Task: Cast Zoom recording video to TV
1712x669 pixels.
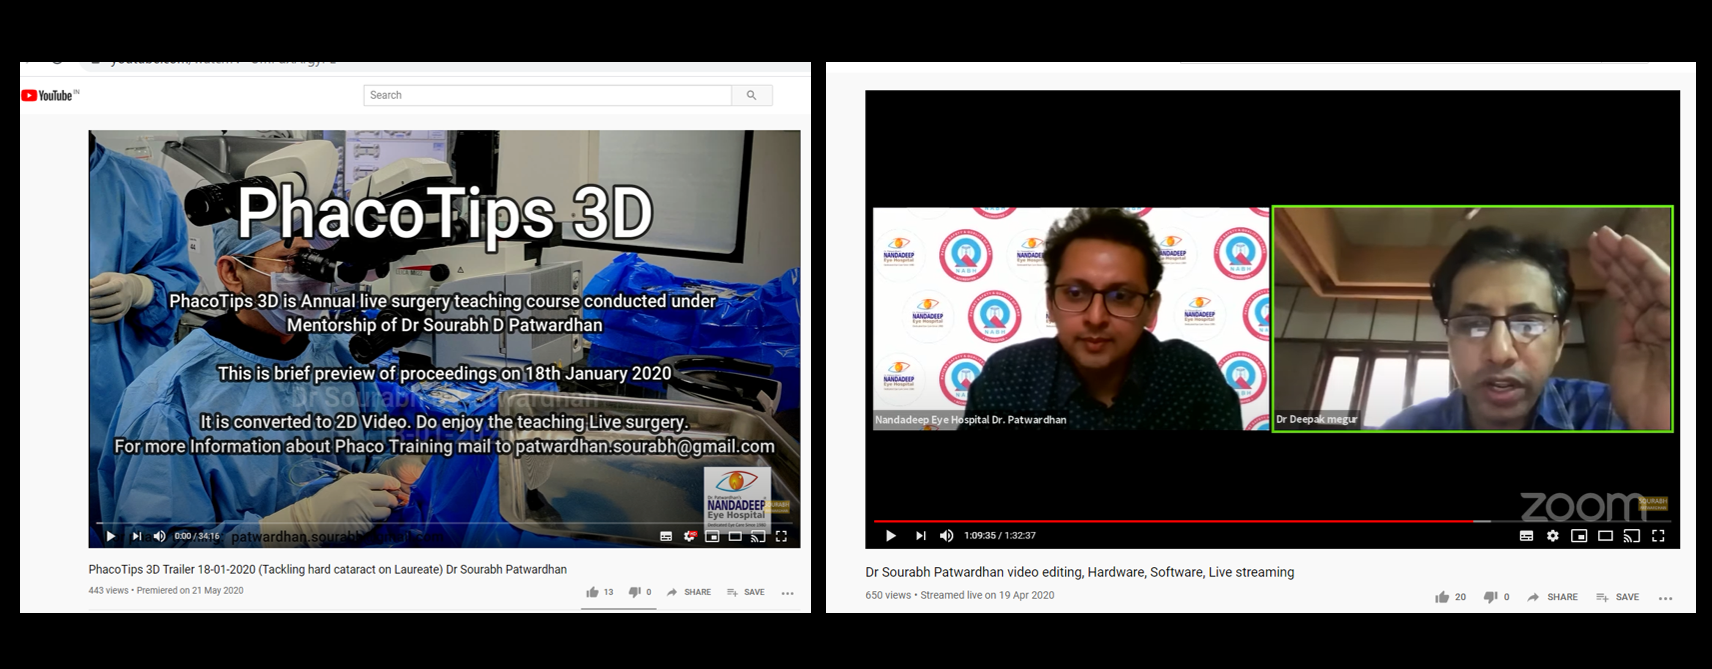Action: tap(1631, 536)
